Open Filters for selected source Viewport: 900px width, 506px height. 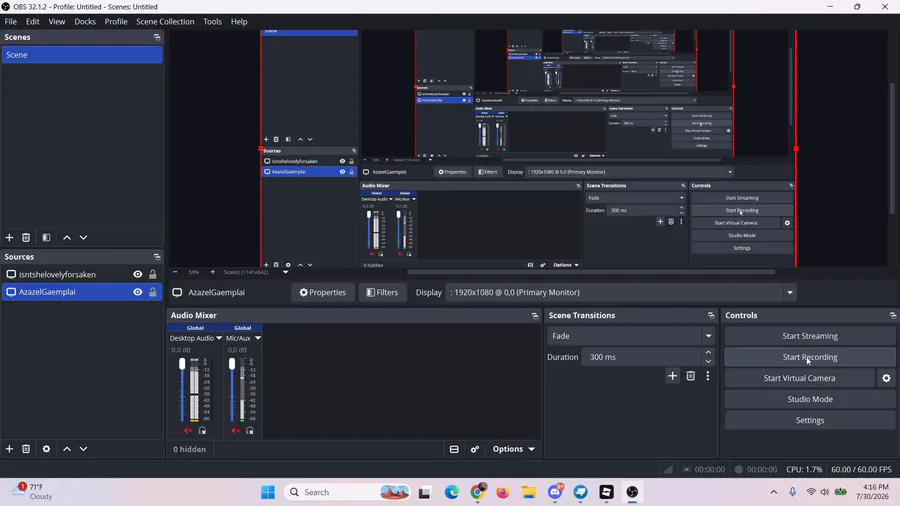(382, 293)
